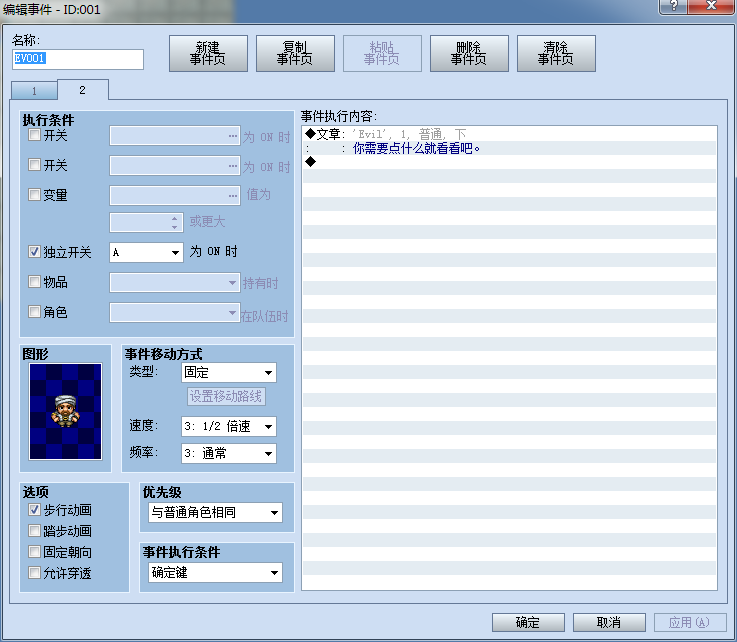Select the empty diamond command line

pyautogui.click(x=510, y=162)
